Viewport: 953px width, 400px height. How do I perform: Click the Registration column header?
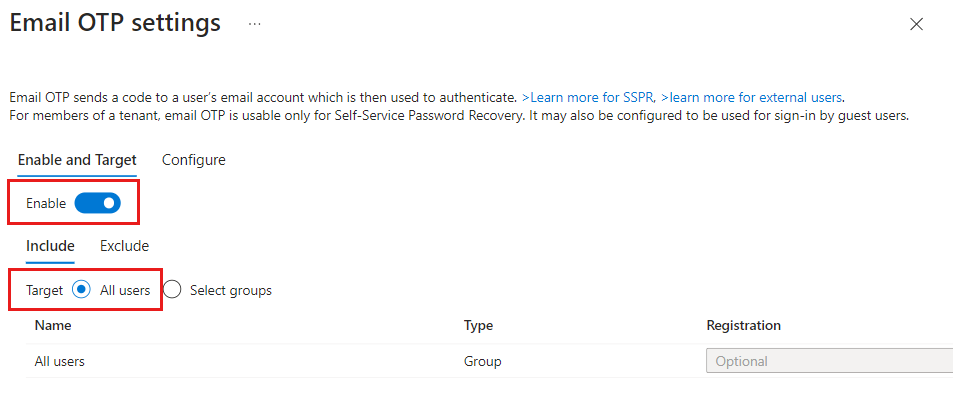[743, 325]
